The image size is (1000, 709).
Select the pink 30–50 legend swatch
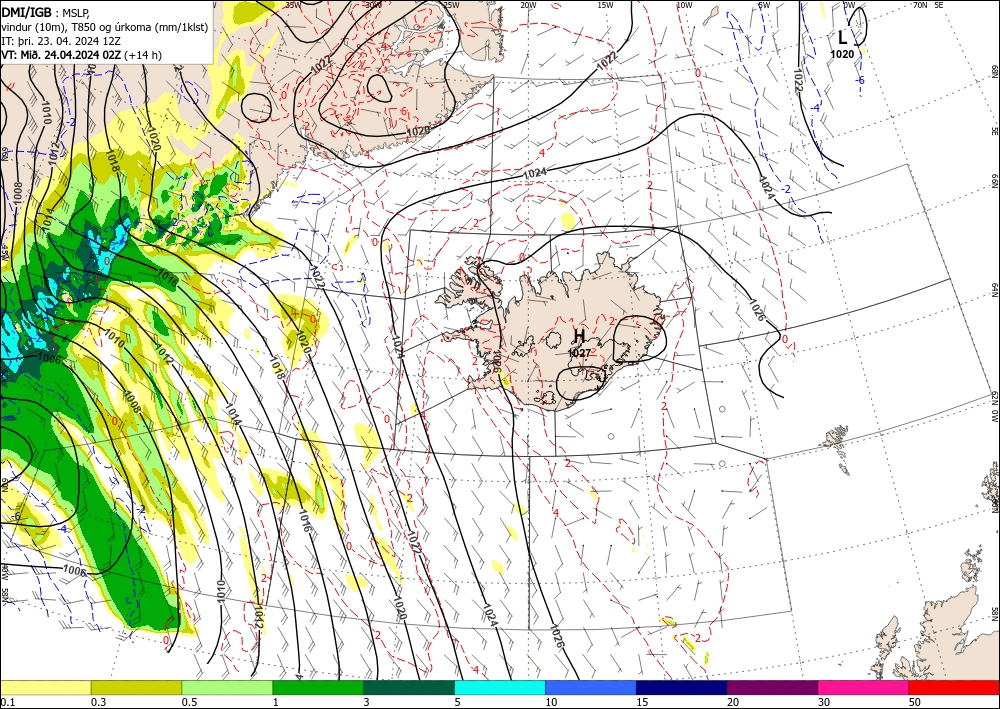pos(864,687)
